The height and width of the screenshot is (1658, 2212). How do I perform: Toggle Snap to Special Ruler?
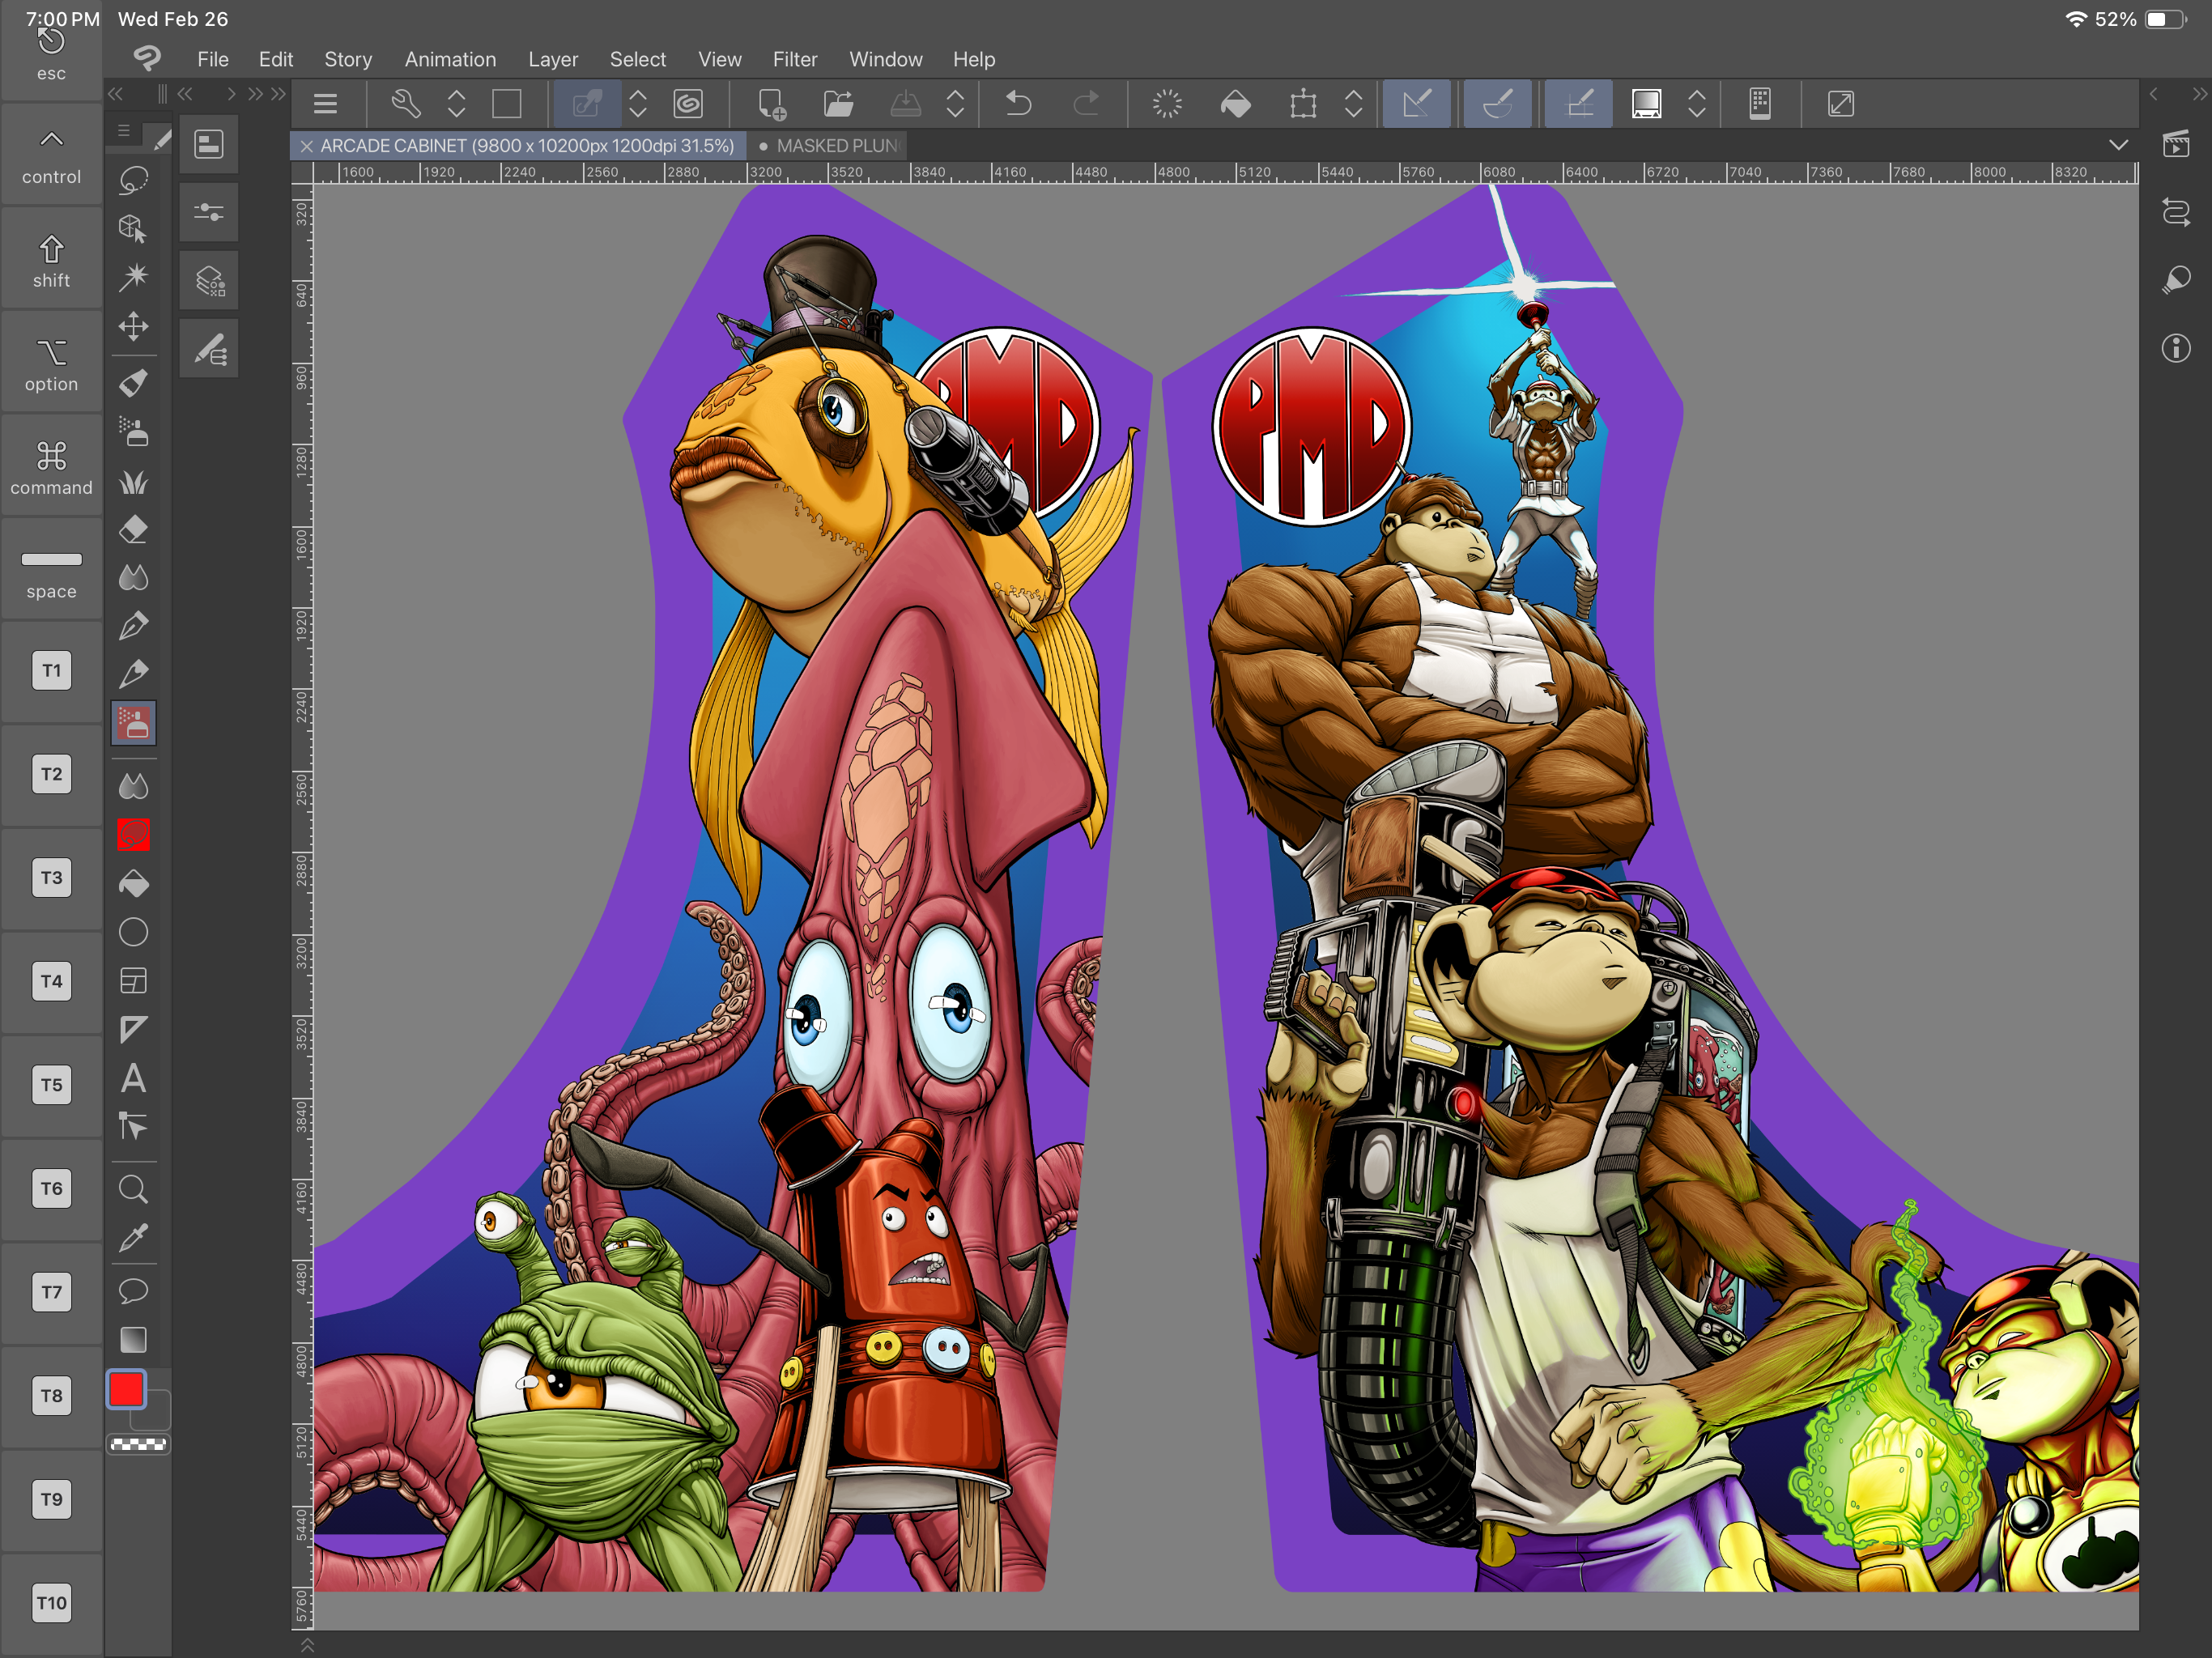click(1497, 103)
